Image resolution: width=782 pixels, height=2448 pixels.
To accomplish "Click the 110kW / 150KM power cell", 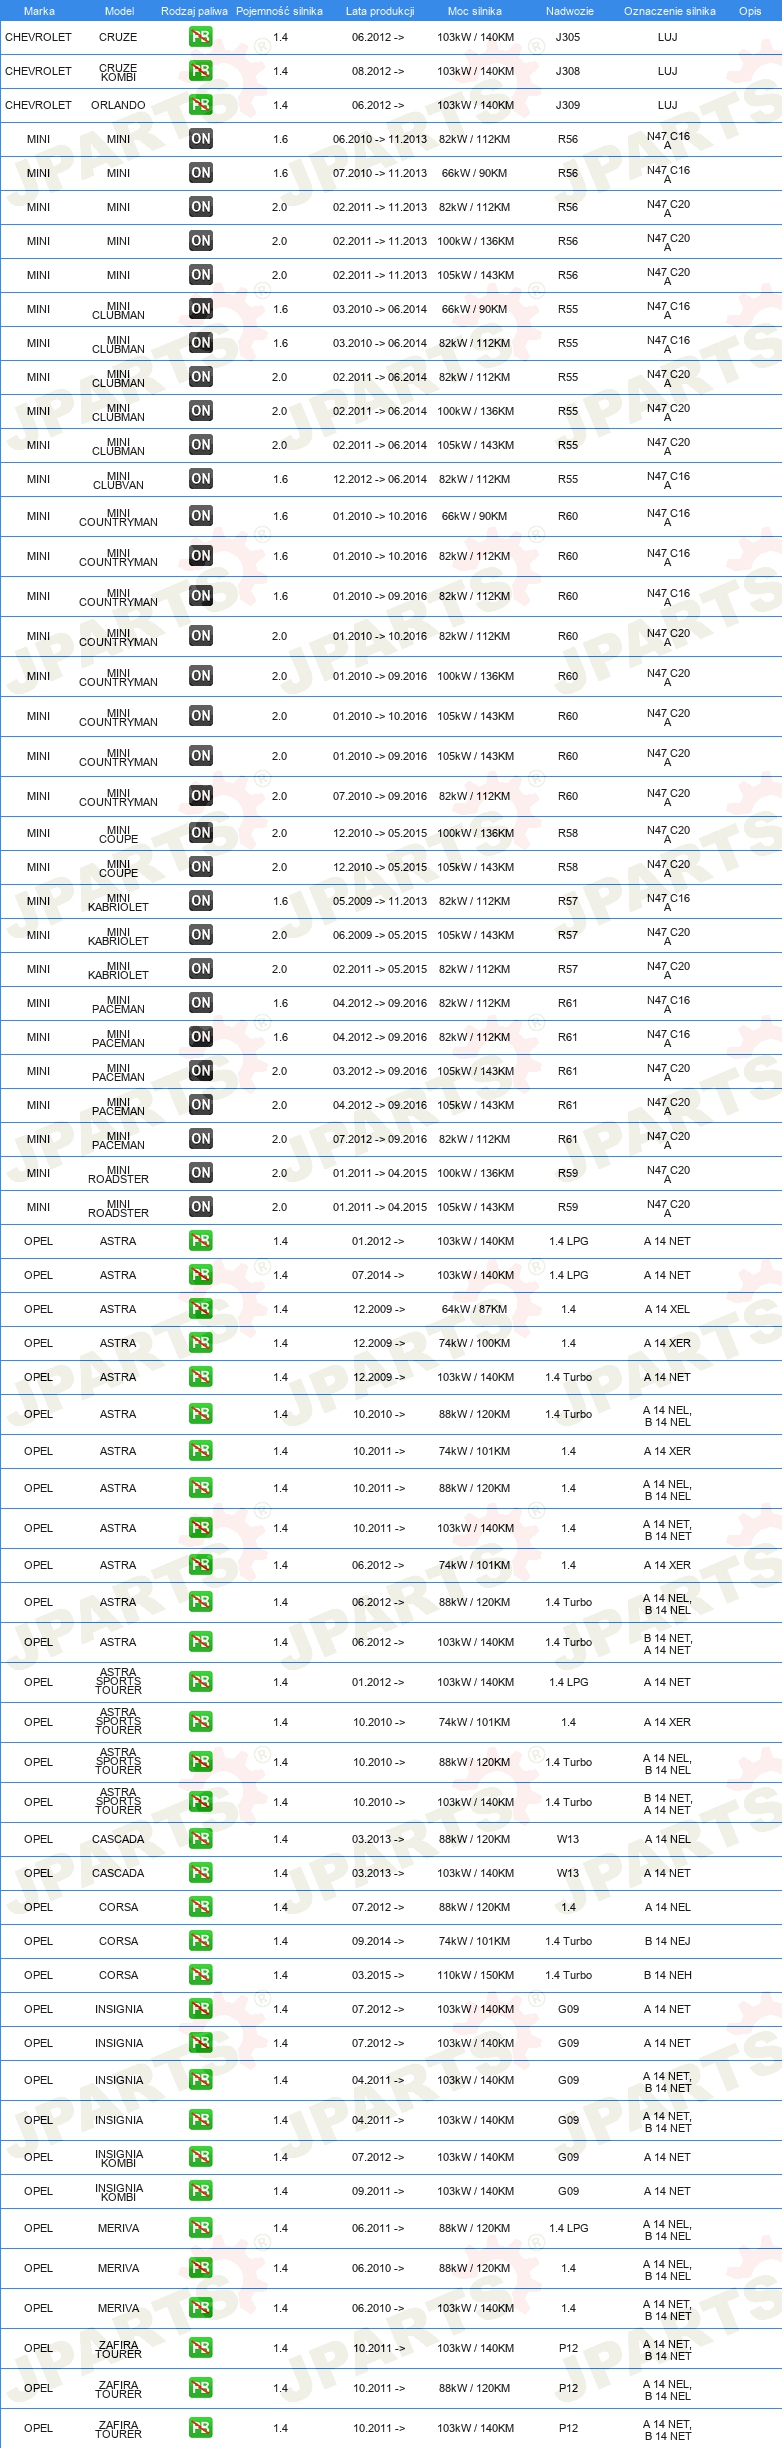I will [x=475, y=1975].
